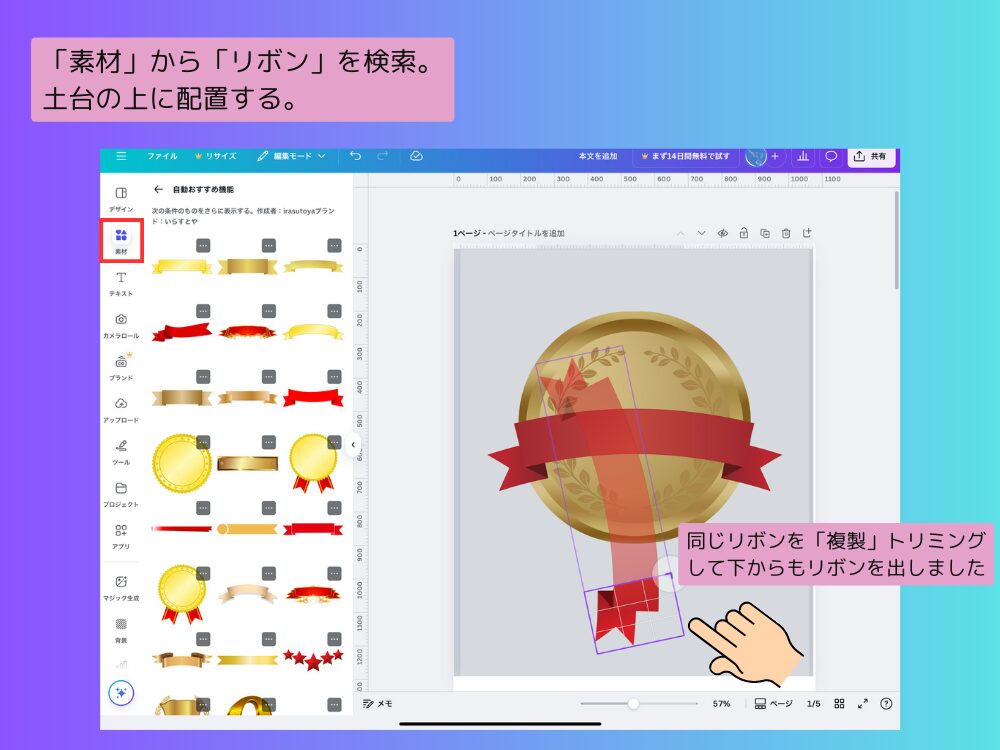Click リサイズ in the top bar
The image size is (1000, 750).
tap(219, 156)
